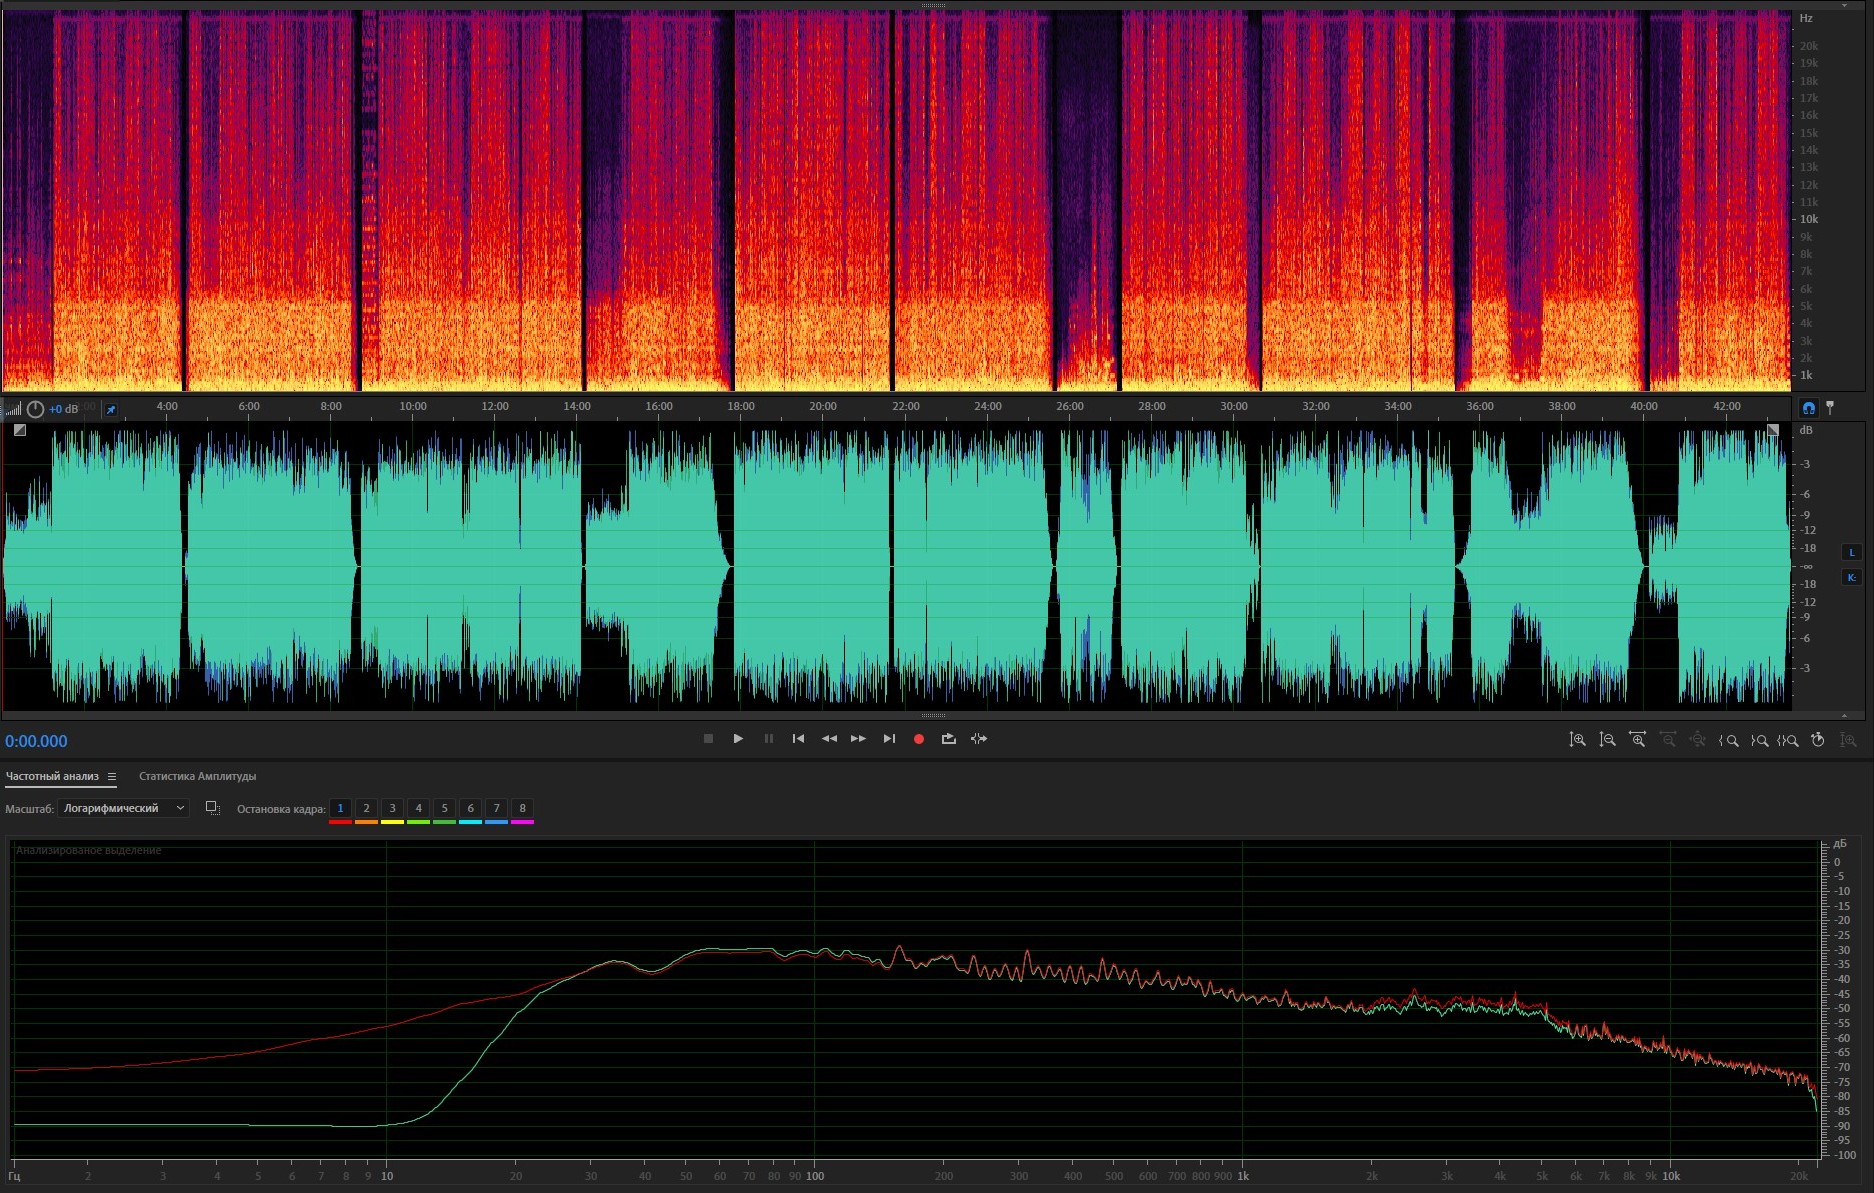The height and width of the screenshot is (1193, 1874).
Task: Click the fast forward button
Action: click(x=858, y=739)
